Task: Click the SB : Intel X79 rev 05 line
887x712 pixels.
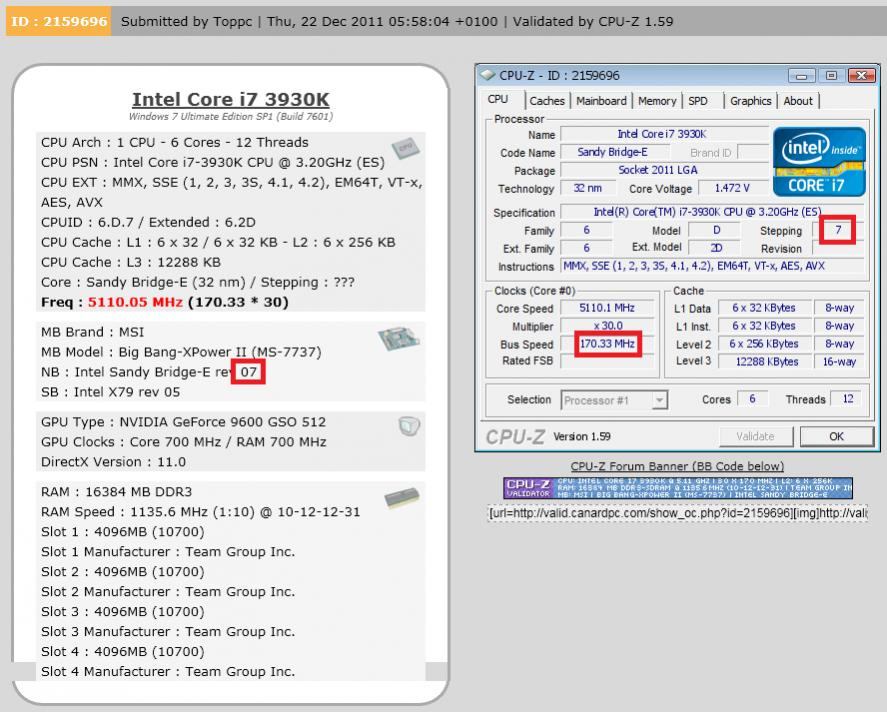Action: coord(110,392)
